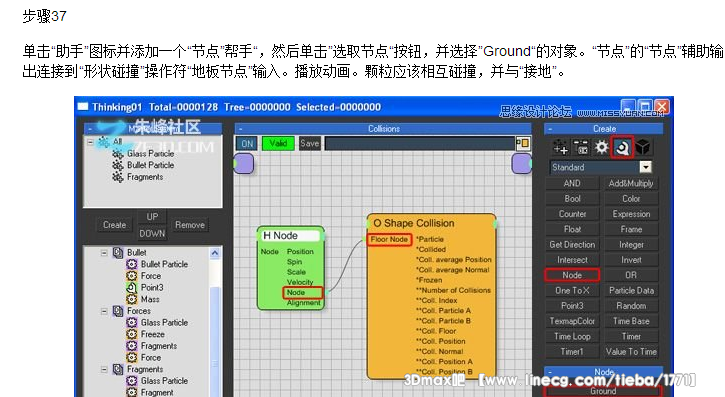
Task: Click the Velocity output on H Node
Action: coord(300,282)
